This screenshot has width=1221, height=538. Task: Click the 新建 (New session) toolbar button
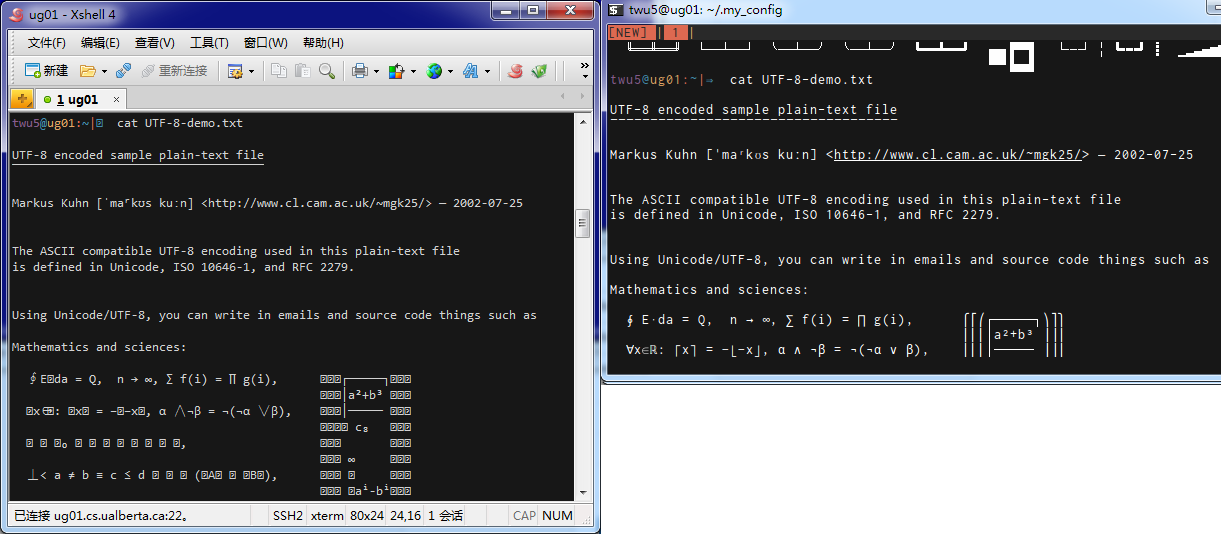(46, 71)
